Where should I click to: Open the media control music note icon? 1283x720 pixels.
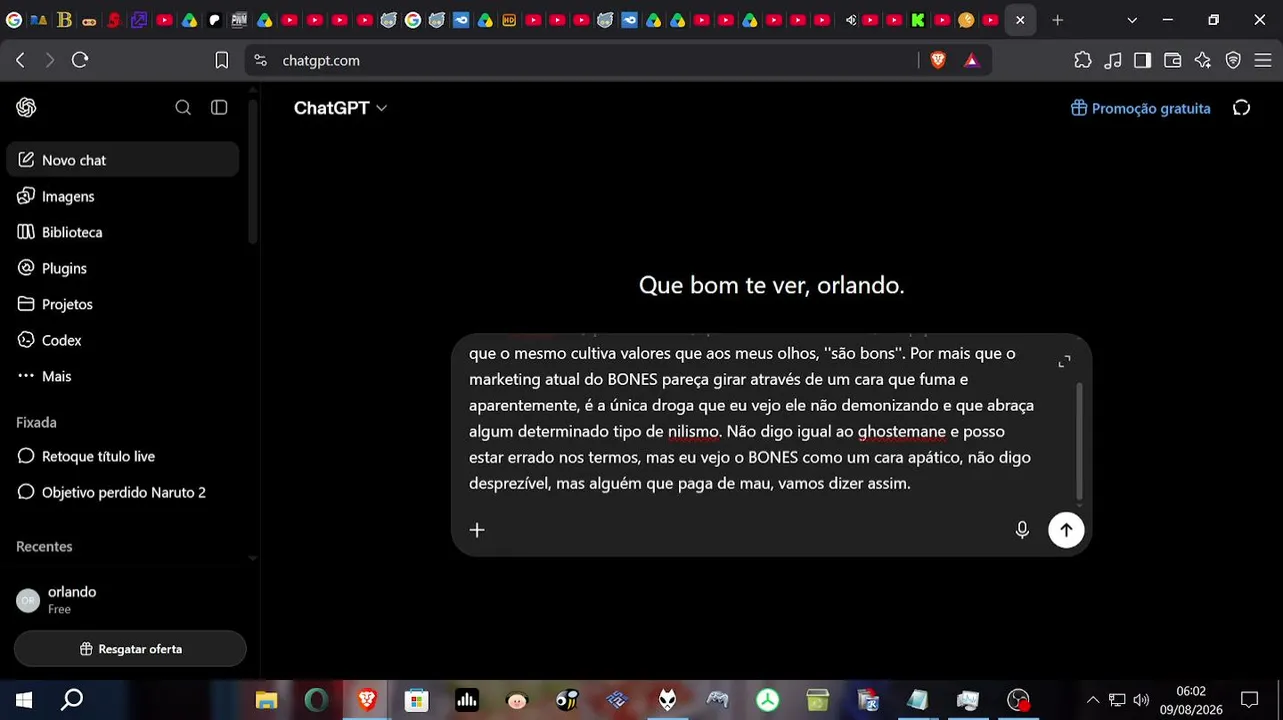point(1113,60)
